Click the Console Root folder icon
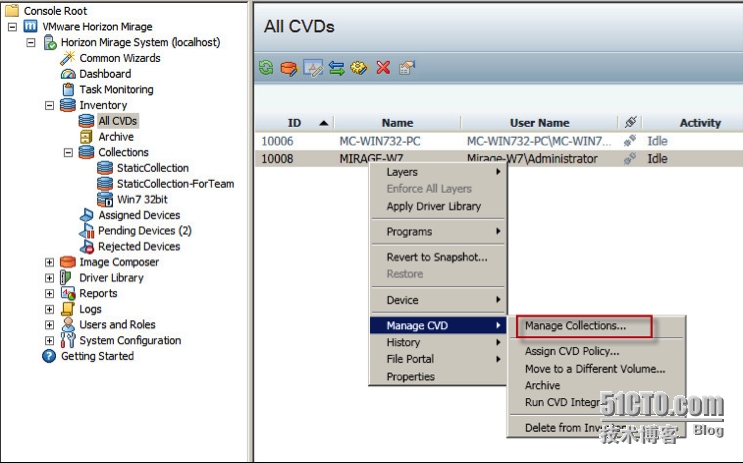Image resolution: width=743 pixels, height=463 pixels. point(12,10)
